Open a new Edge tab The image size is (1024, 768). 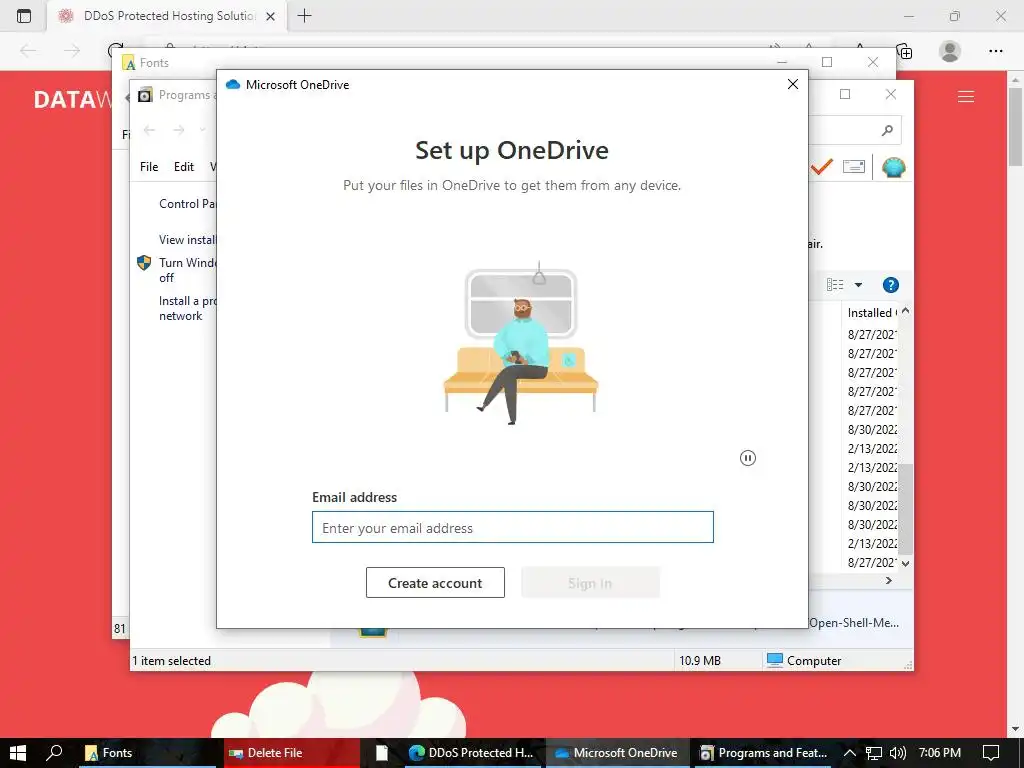(304, 16)
